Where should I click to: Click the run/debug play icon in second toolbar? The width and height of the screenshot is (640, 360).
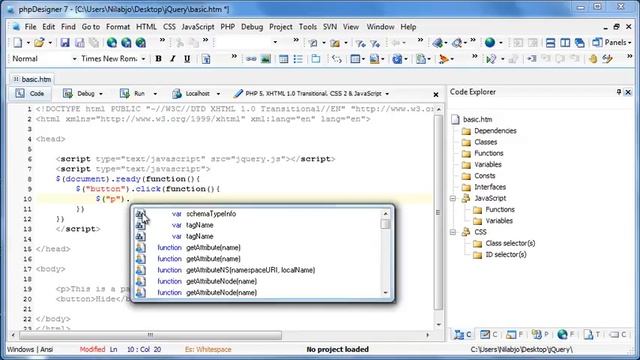(x=491, y=59)
